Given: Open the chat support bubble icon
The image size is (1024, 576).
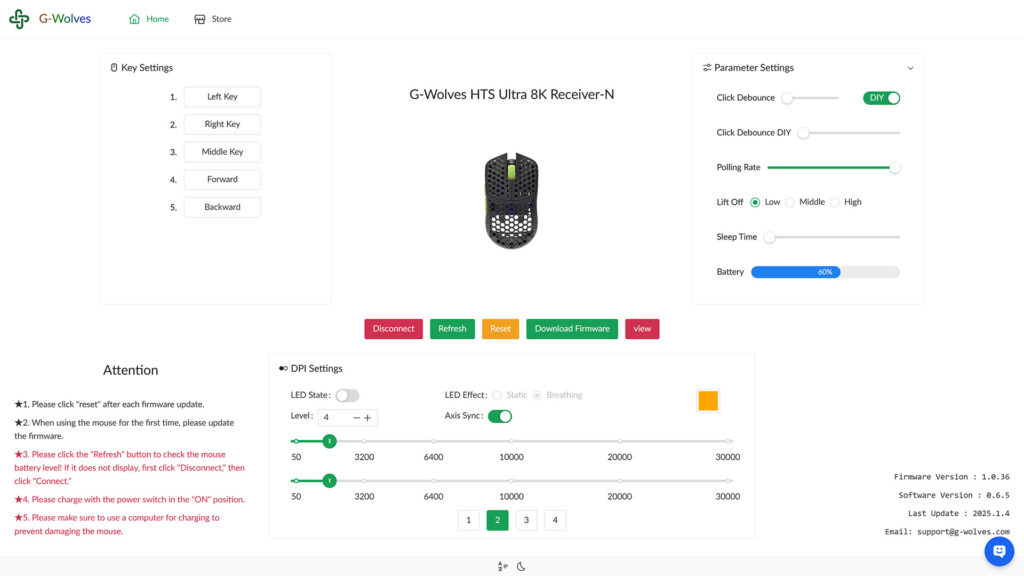Looking at the screenshot, I should [999, 551].
